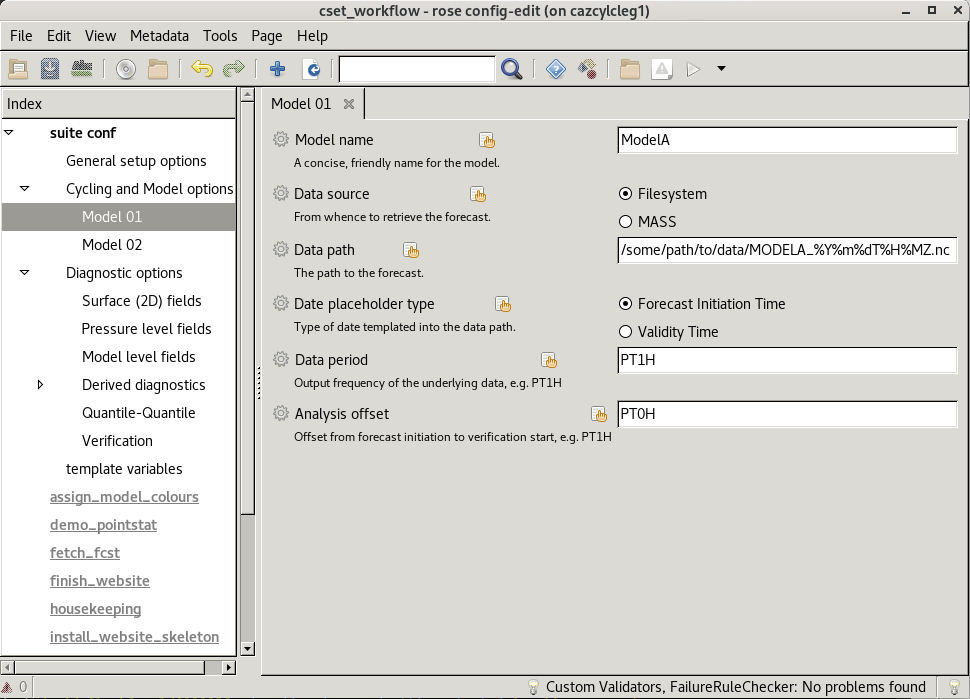Open the demo_pointstat link
Image resolution: width=970 pixels, height=699 pixels.
(103, 525)
